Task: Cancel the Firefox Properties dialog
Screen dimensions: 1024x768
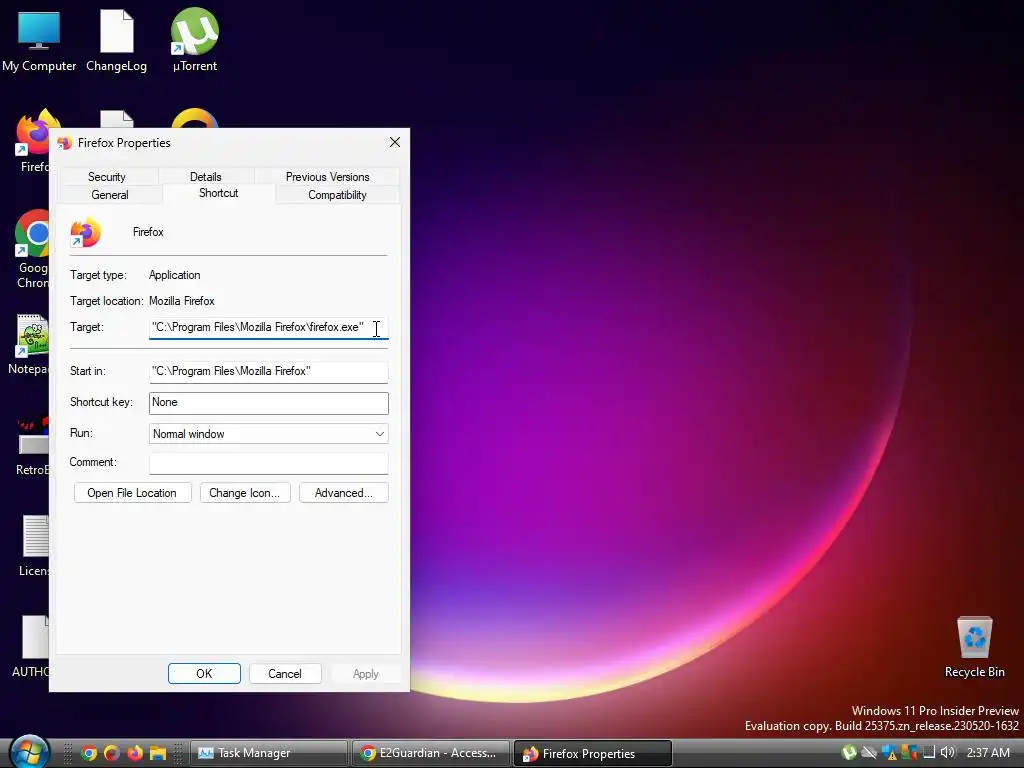Action: [285, 673]
